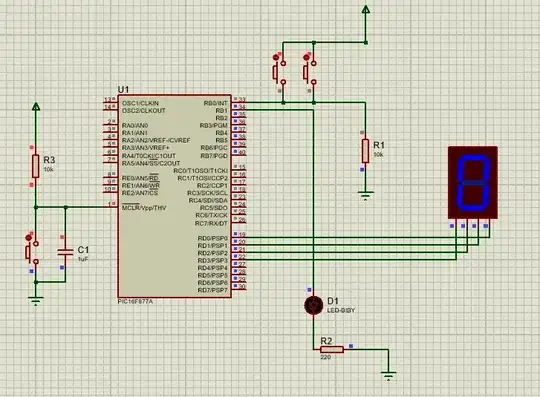Click the RD0/PSP0 pin label
Screen dimensions: 540x397
[212, 238]
